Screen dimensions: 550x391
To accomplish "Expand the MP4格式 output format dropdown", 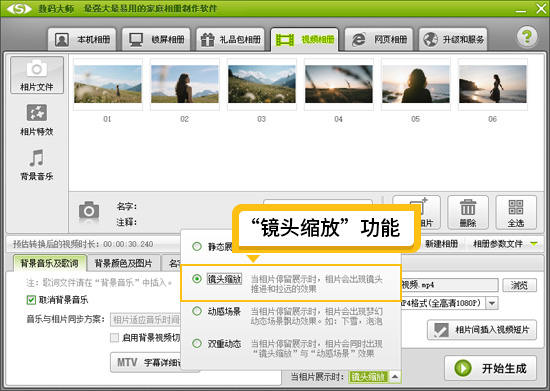I will [492, 303].
